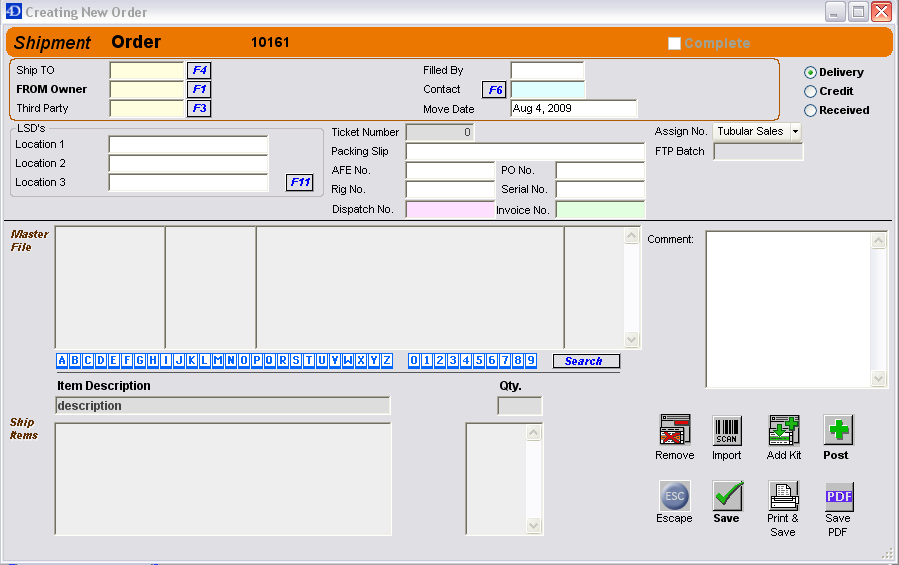Screen dimensions: 899x565
Task: Click Ship Items quantity list scroll down arrow
Action: [x=533, y=525]
